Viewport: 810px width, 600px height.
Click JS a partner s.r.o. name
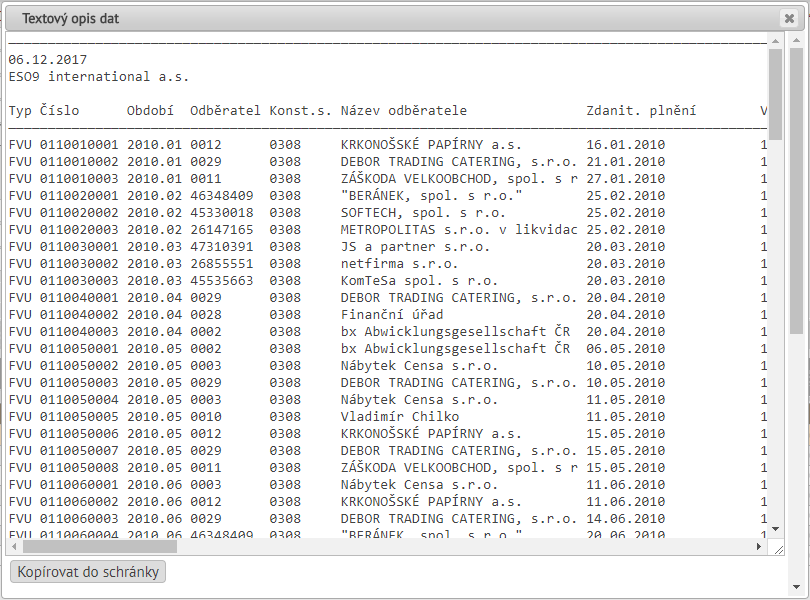415,247
